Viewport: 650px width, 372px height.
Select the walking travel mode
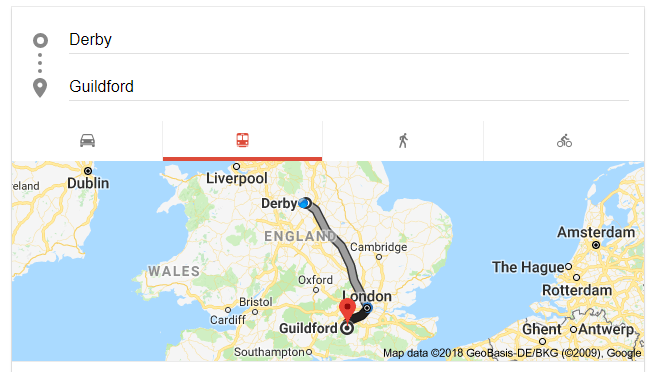403,141
